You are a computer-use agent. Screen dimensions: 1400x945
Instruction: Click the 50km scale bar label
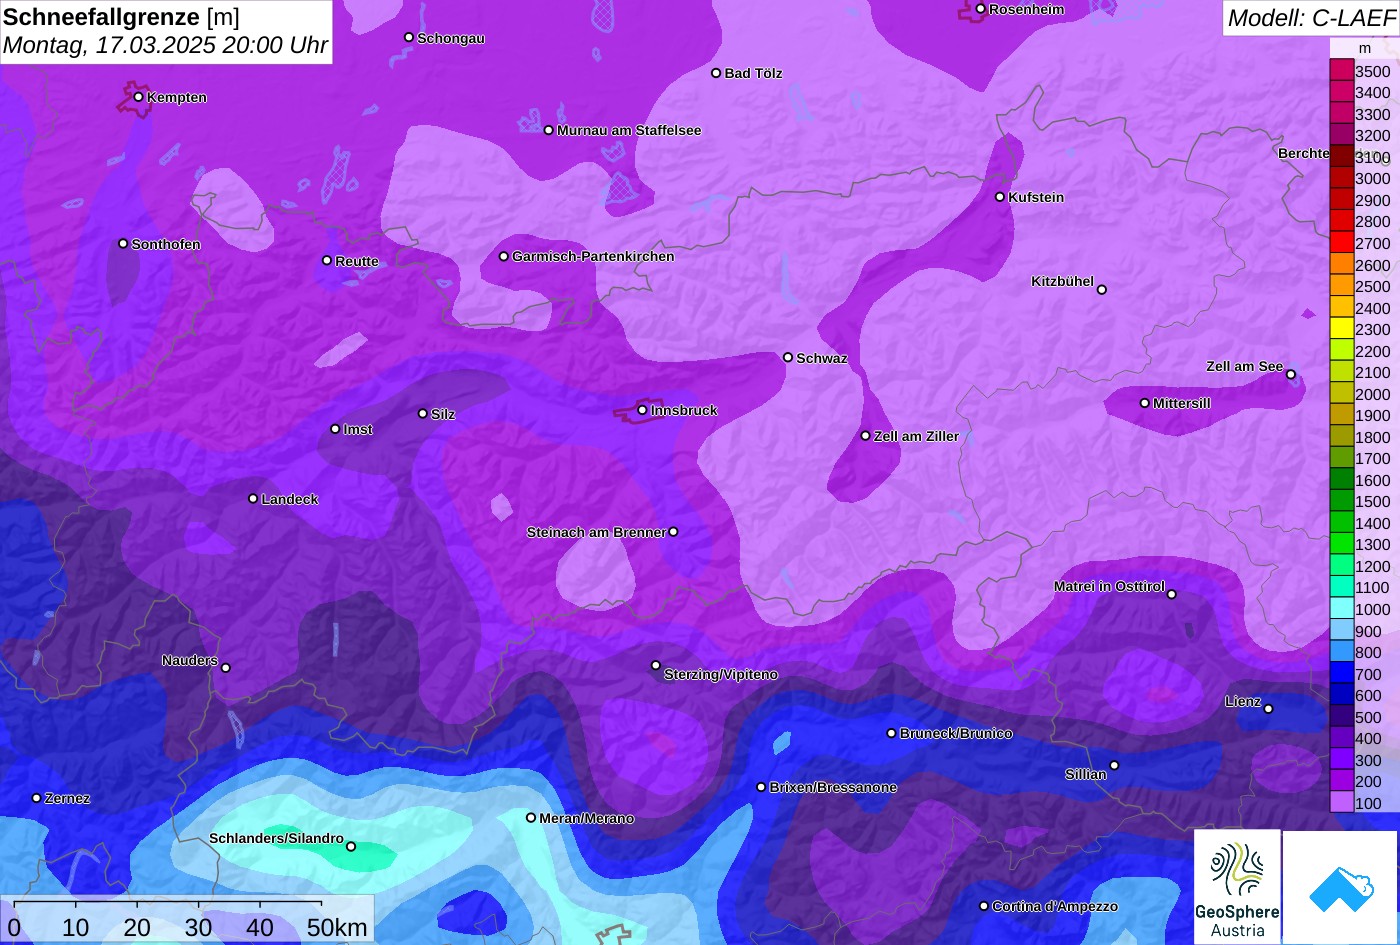point(337,927)
